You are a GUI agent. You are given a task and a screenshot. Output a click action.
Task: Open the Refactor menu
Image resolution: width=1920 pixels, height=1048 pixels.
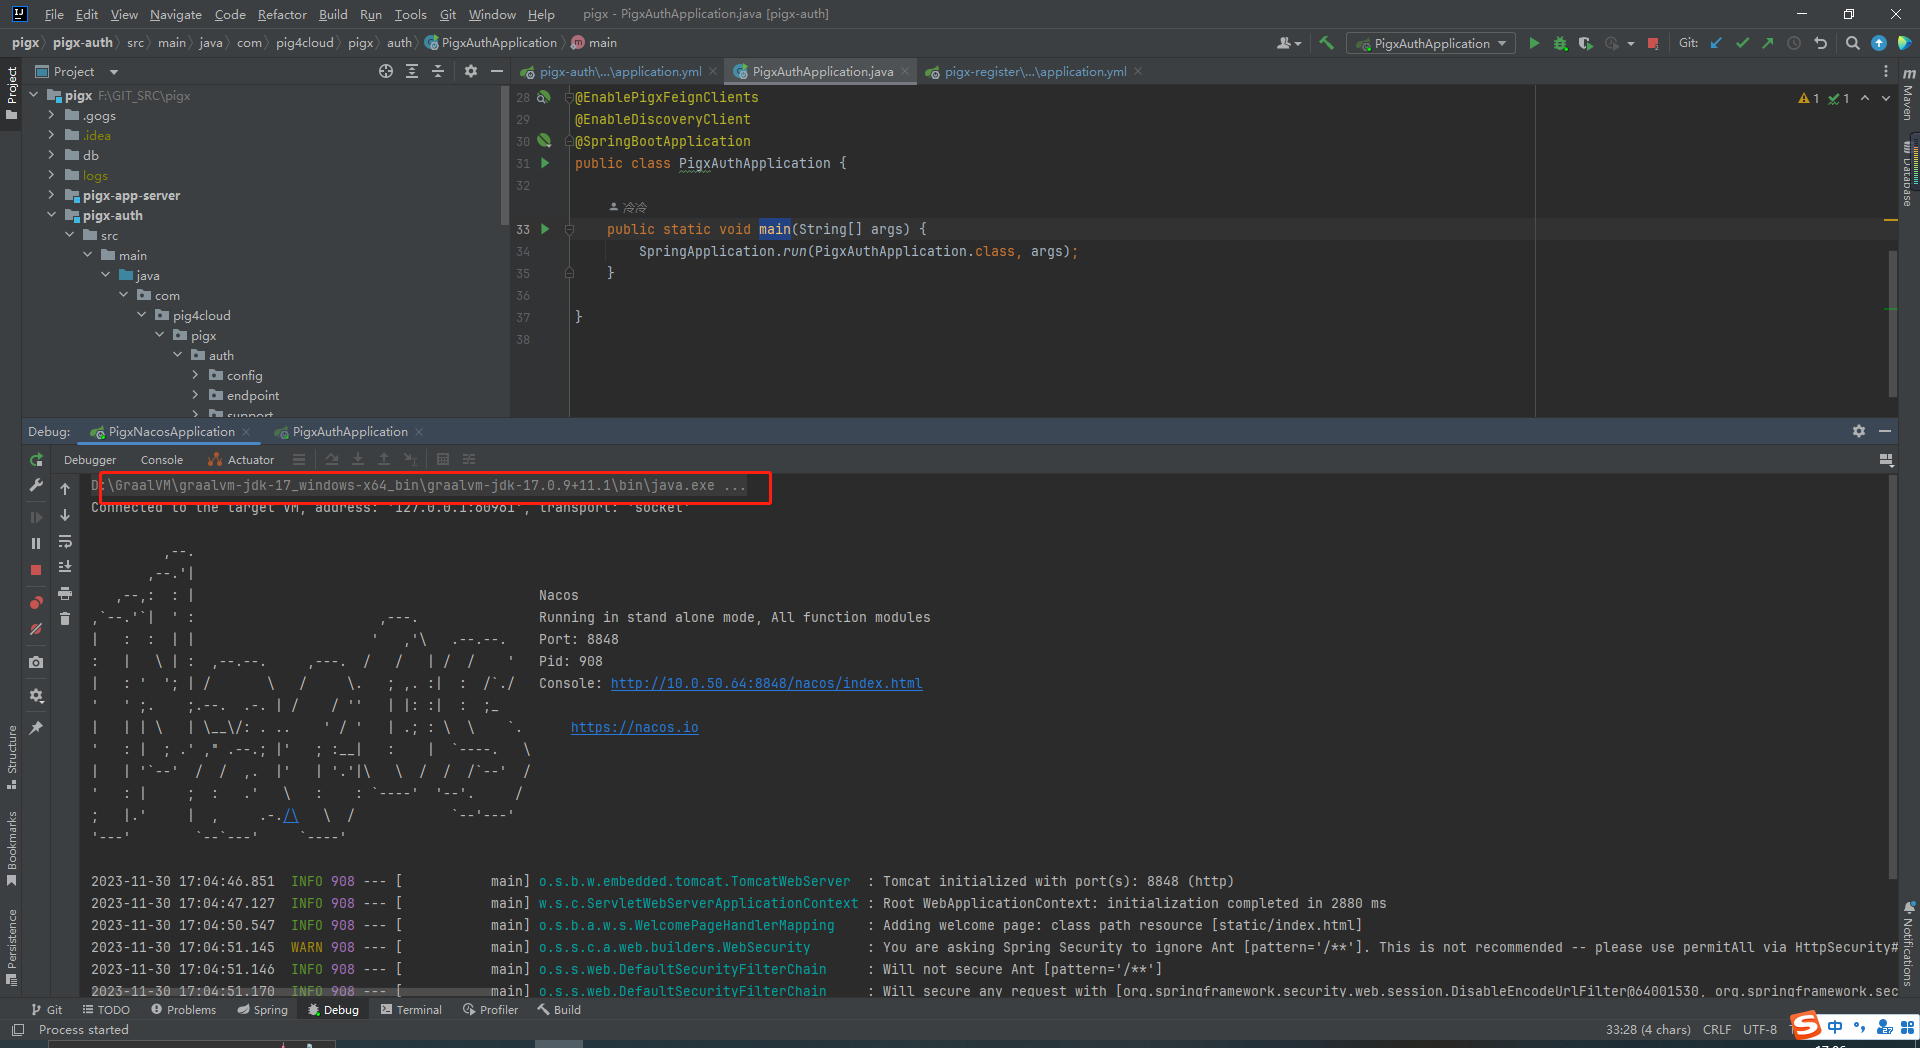282,14
